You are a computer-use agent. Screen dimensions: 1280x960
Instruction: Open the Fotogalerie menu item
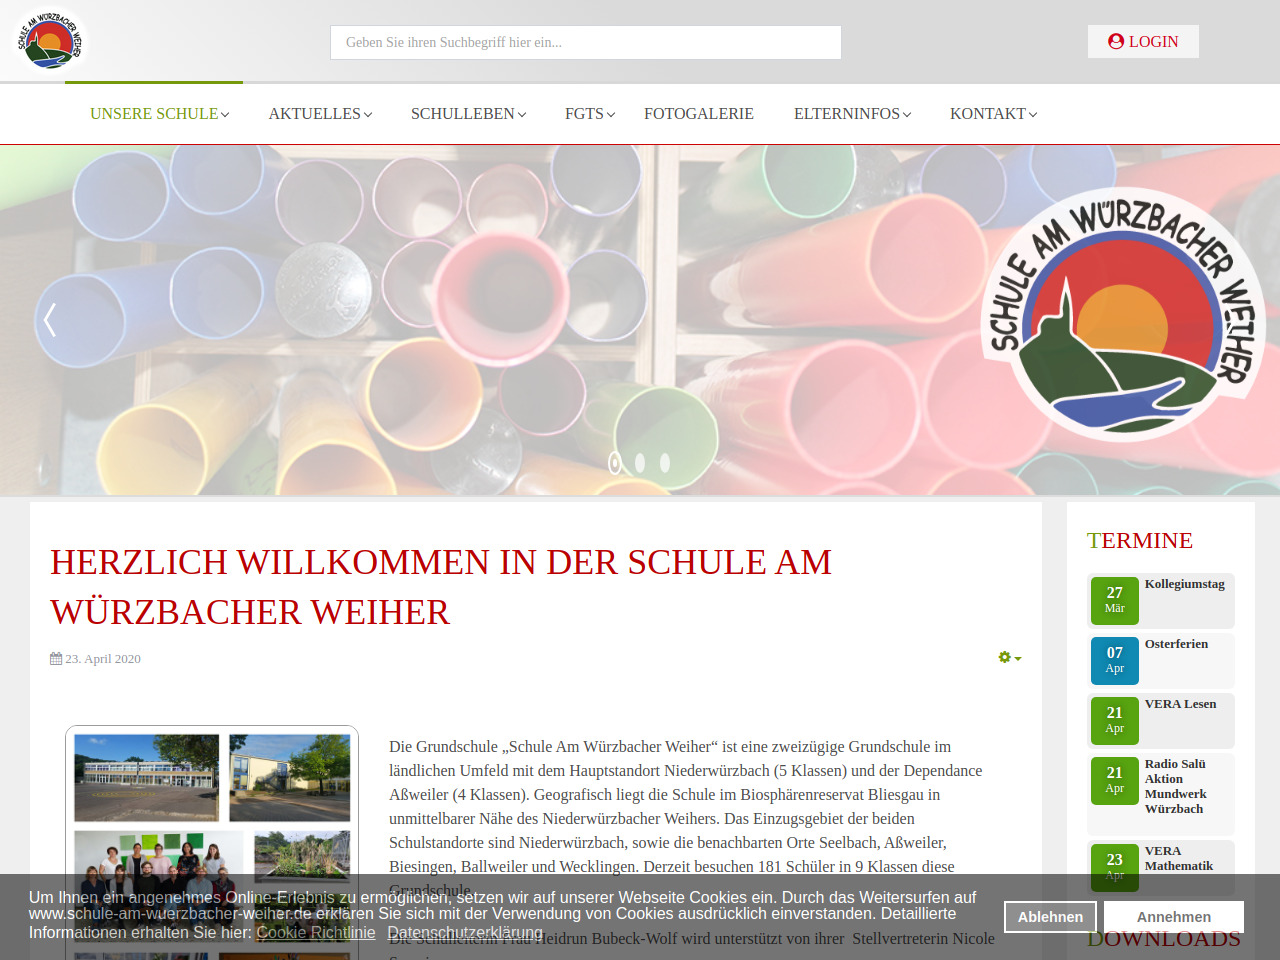click(x=699, y=114)
